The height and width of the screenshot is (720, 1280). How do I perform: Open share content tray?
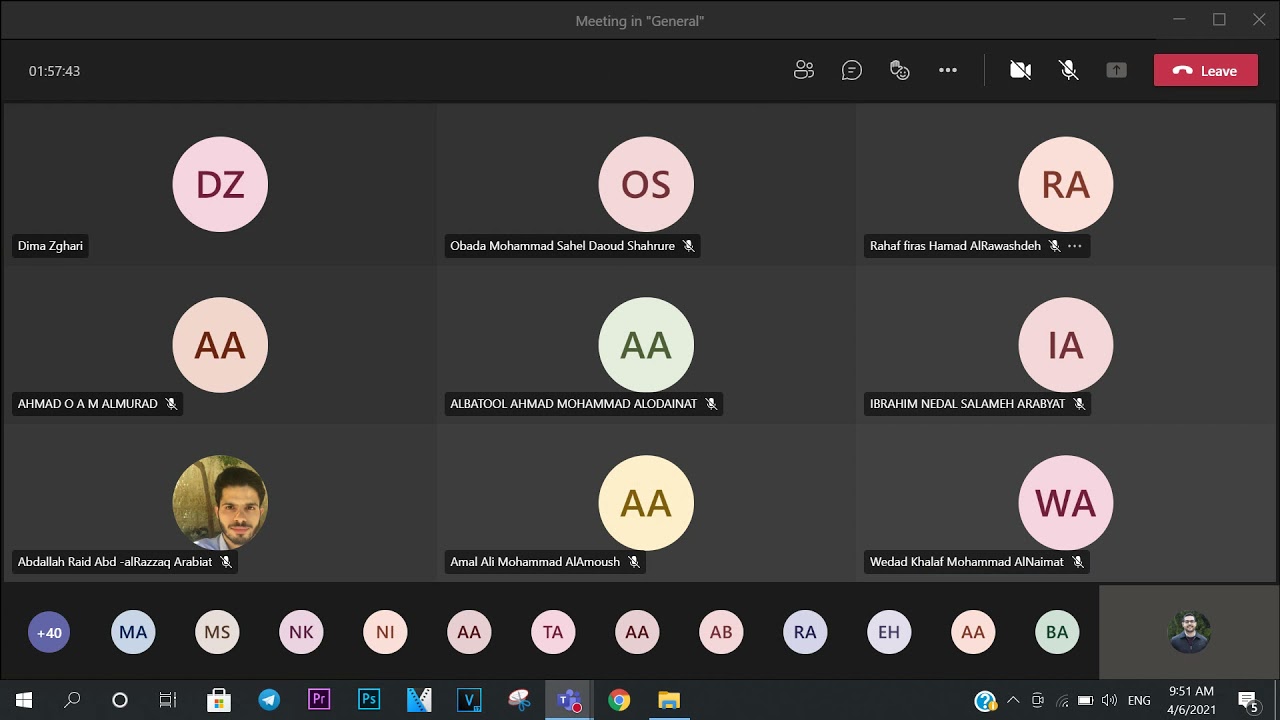(x=1116, y=70)
